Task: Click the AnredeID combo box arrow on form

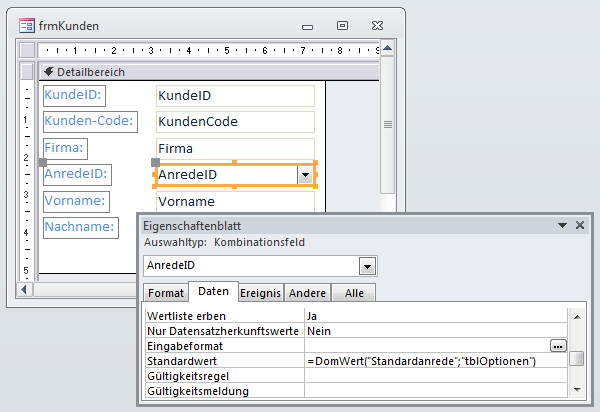Action: (x=304, y=175)
